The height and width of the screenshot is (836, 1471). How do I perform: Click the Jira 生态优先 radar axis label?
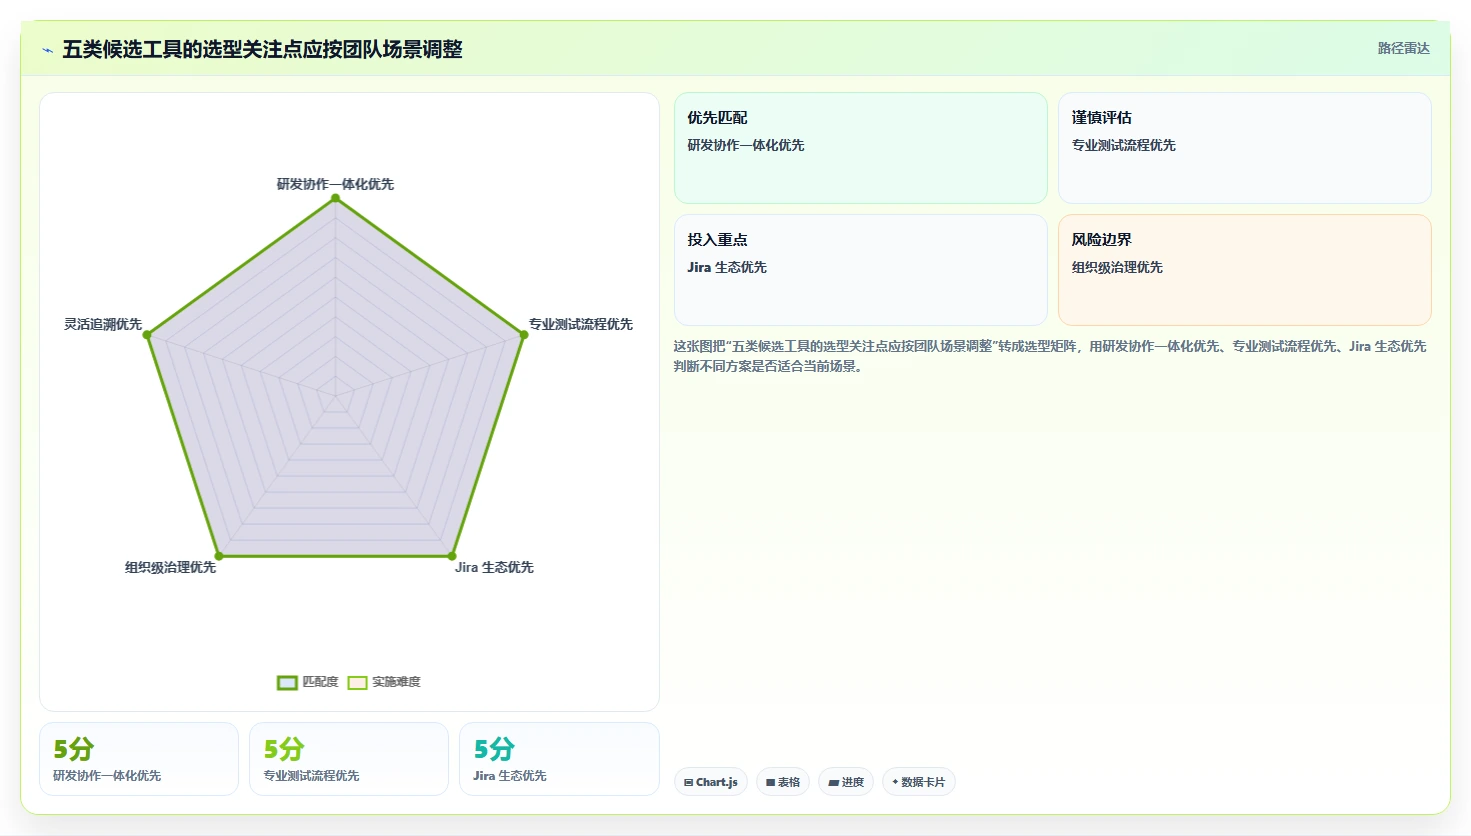click(494, 567)
